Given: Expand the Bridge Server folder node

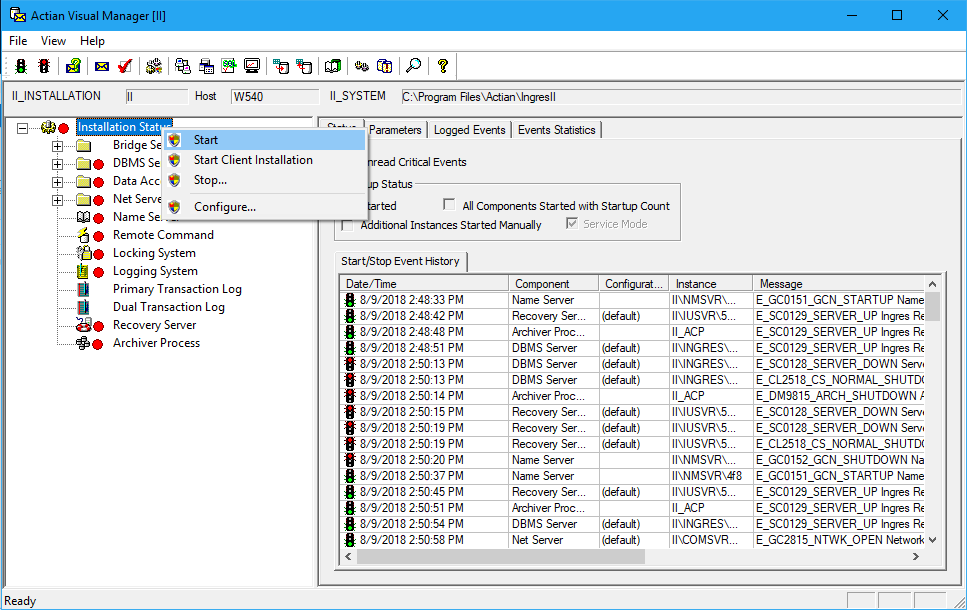Looking at the screenshot, I should pyautogui.click(x=58, y=146).
